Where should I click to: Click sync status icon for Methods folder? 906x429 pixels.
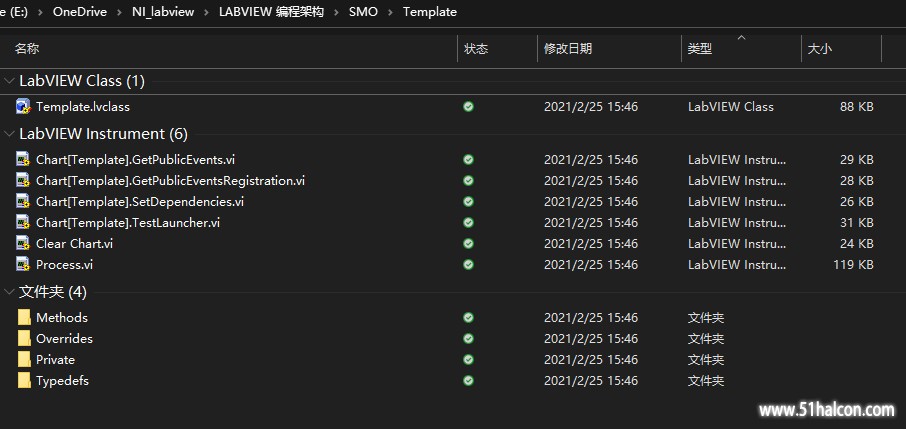click(x=469, y=317)
